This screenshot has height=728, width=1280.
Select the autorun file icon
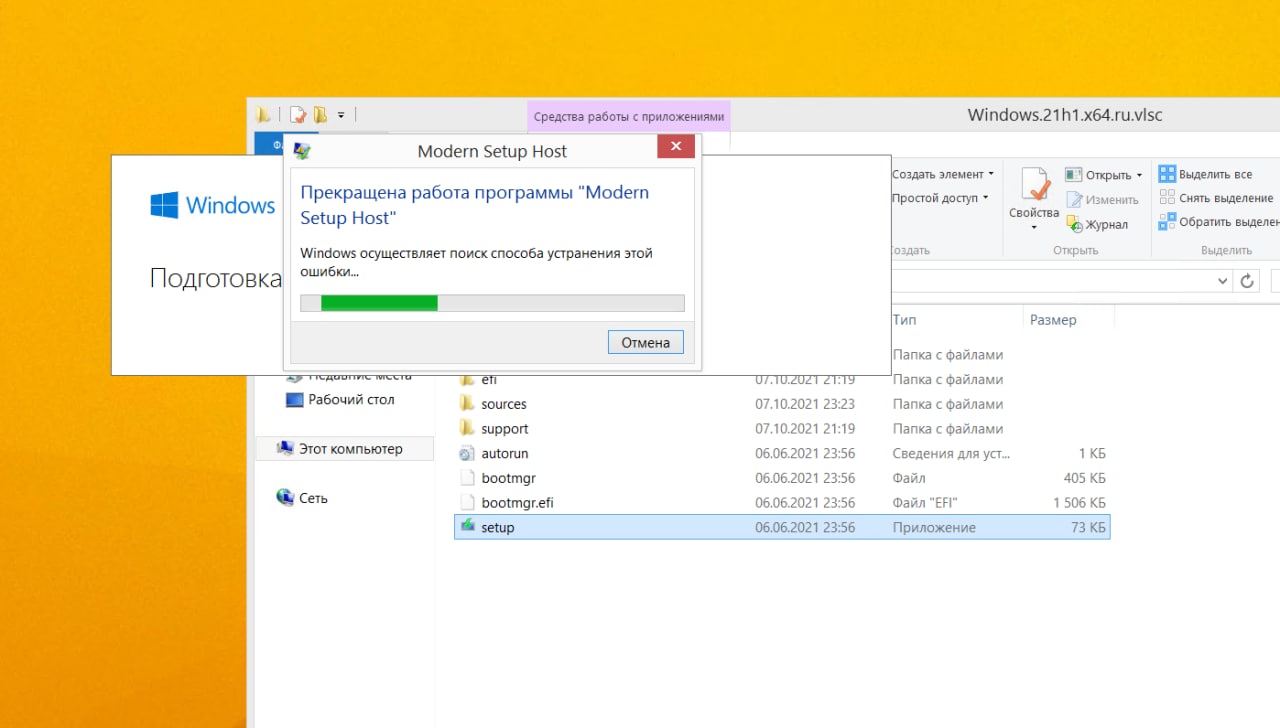click(x=467, y=453)
